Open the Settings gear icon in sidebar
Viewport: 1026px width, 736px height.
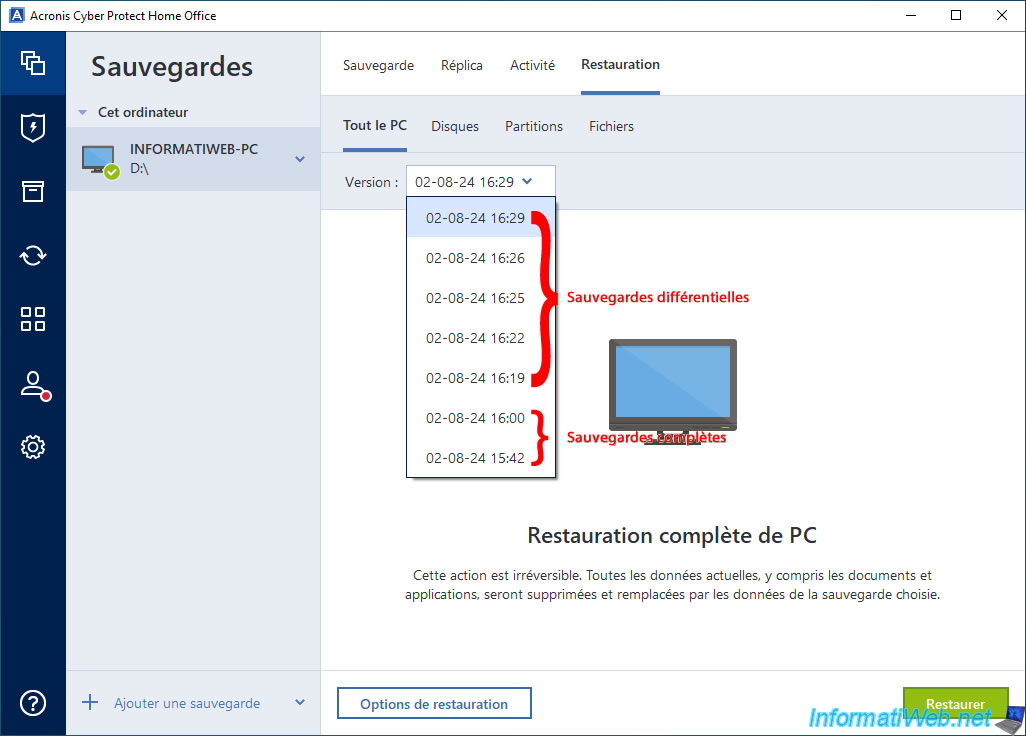[x=33, y=447]
